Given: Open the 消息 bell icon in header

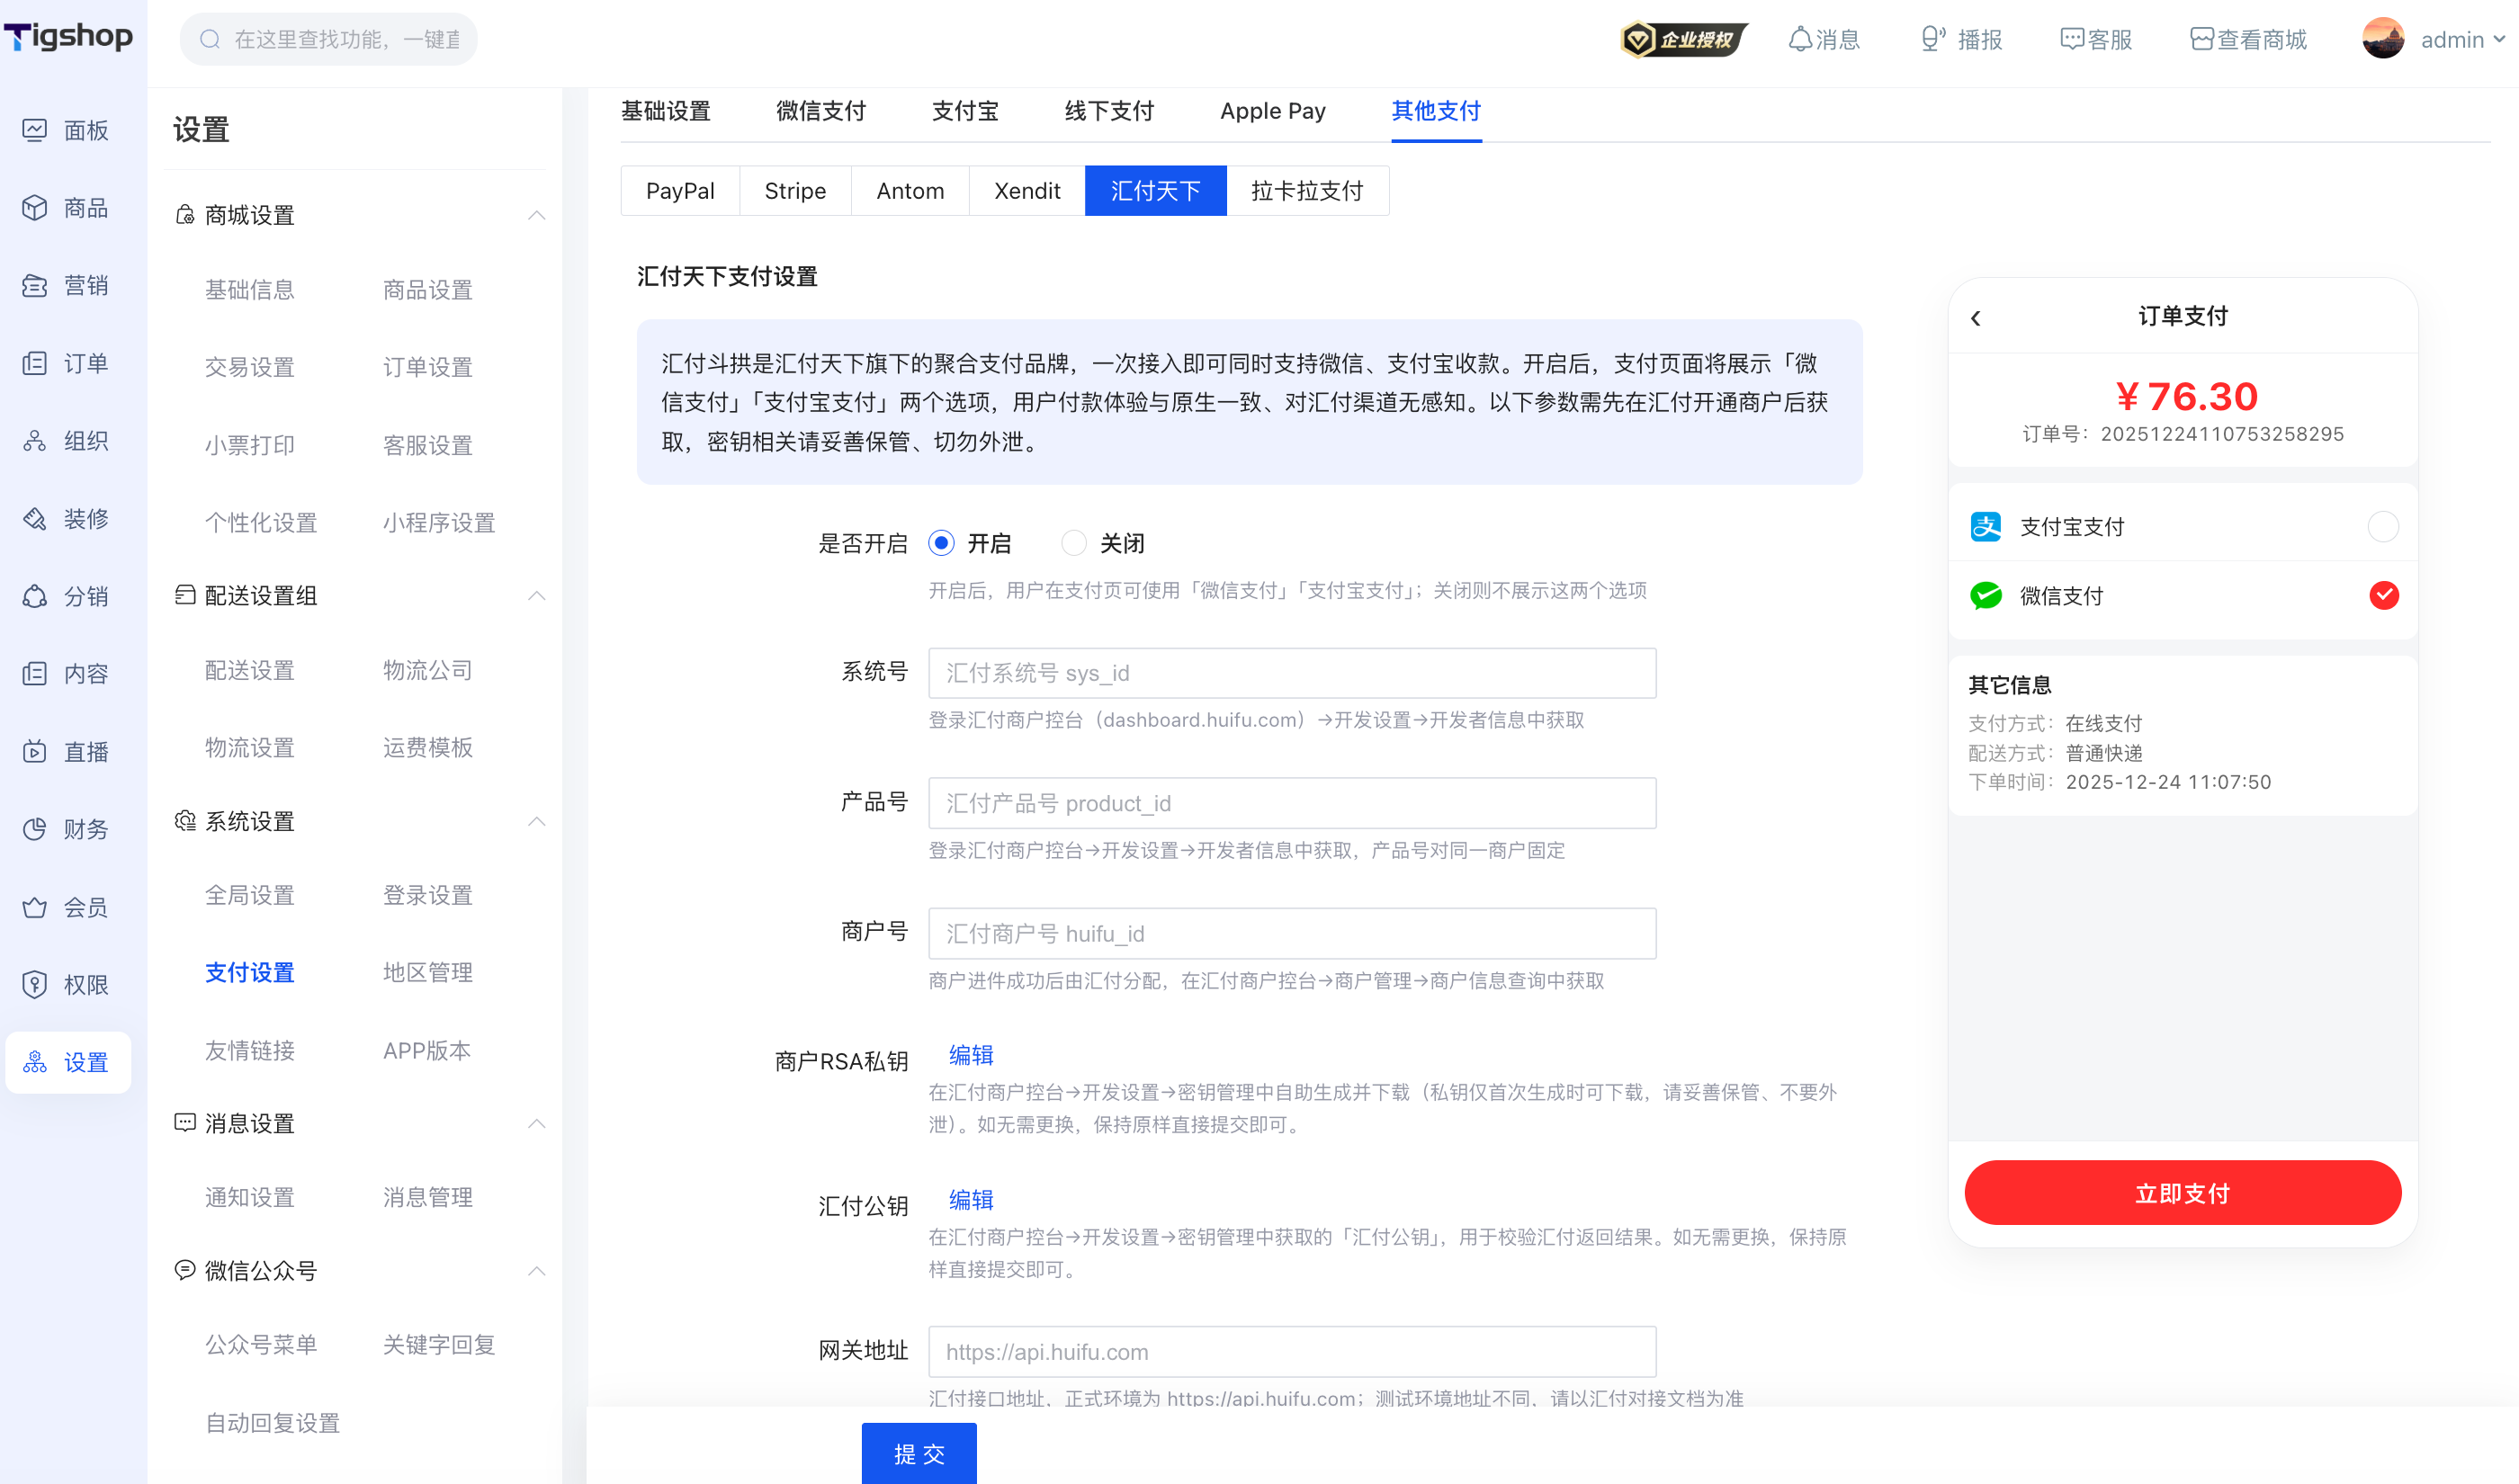Looking at the screenshot, I should point(1799,39).
